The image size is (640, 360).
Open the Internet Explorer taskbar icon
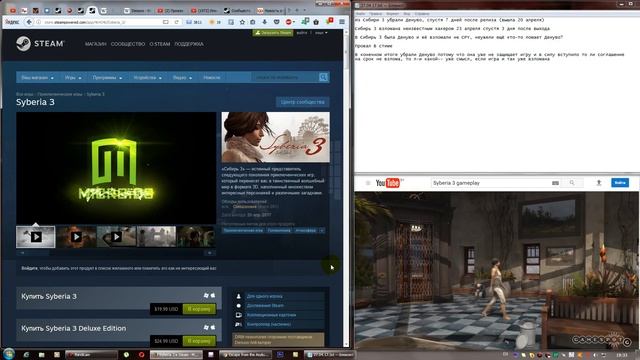point(27,355)
